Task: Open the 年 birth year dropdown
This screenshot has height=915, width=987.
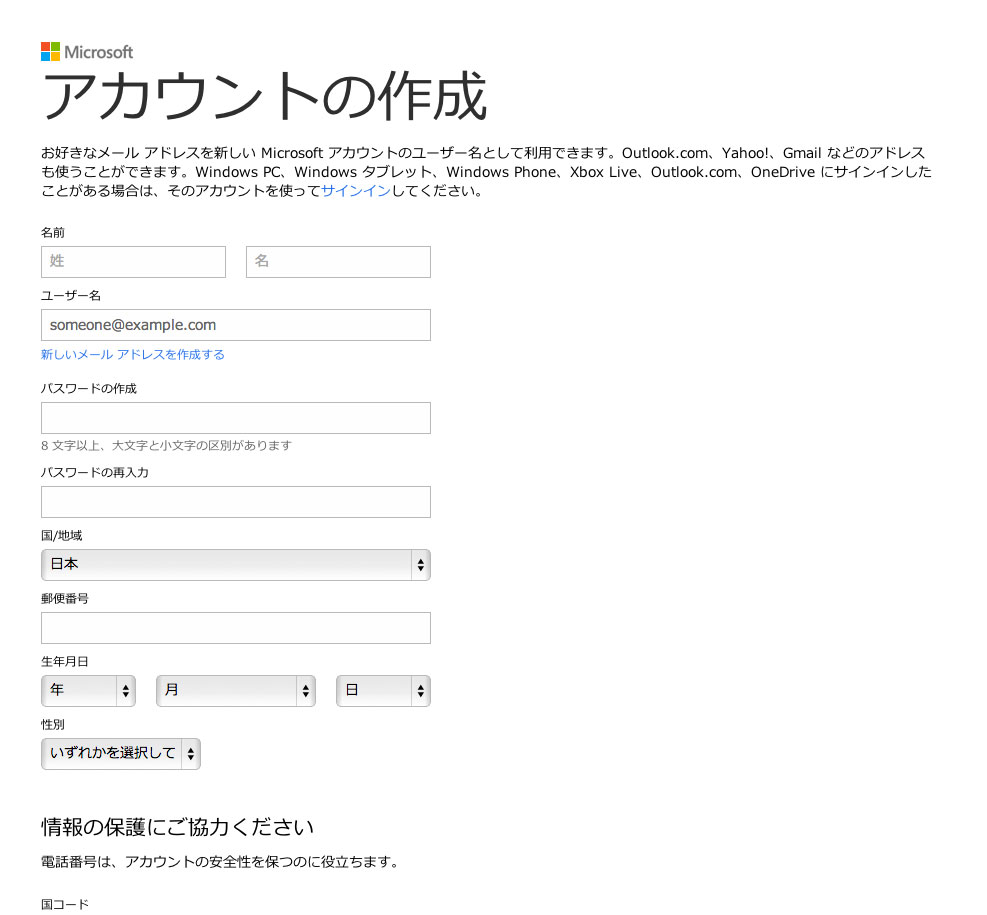Action: (x=89, y=690)
